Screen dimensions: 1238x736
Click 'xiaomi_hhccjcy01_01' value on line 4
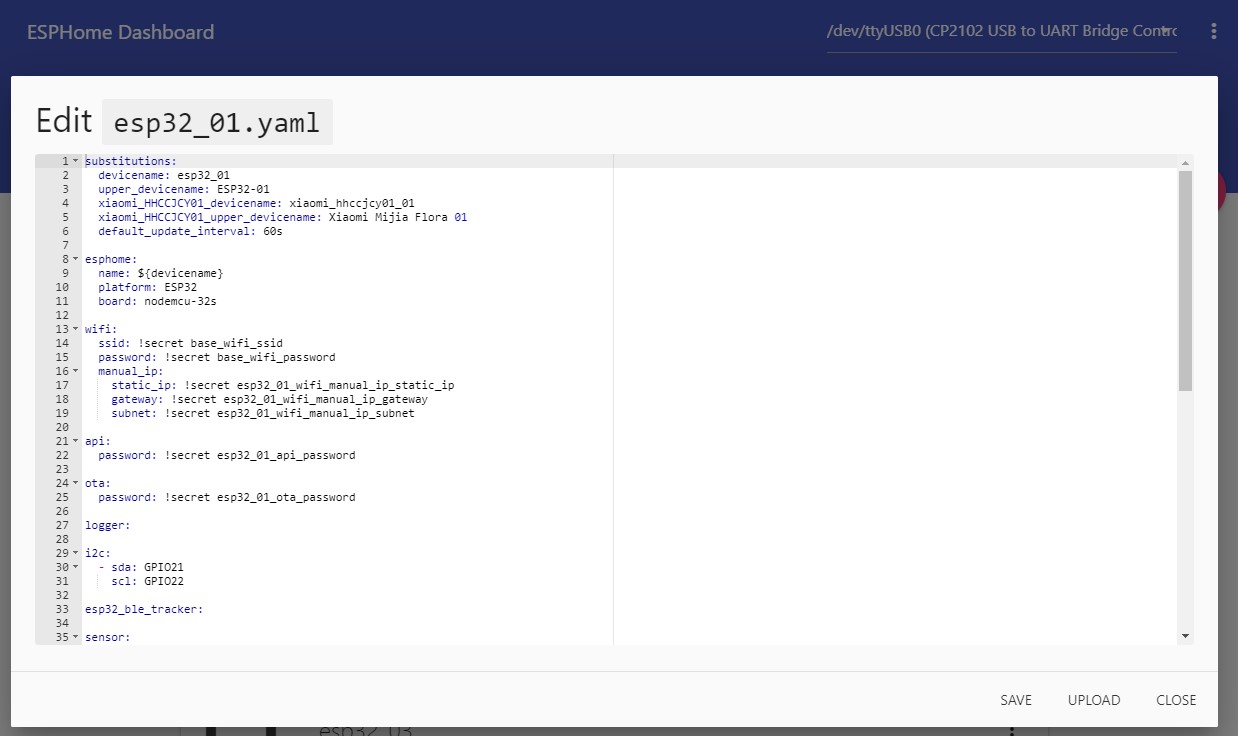tap(351, 203)
